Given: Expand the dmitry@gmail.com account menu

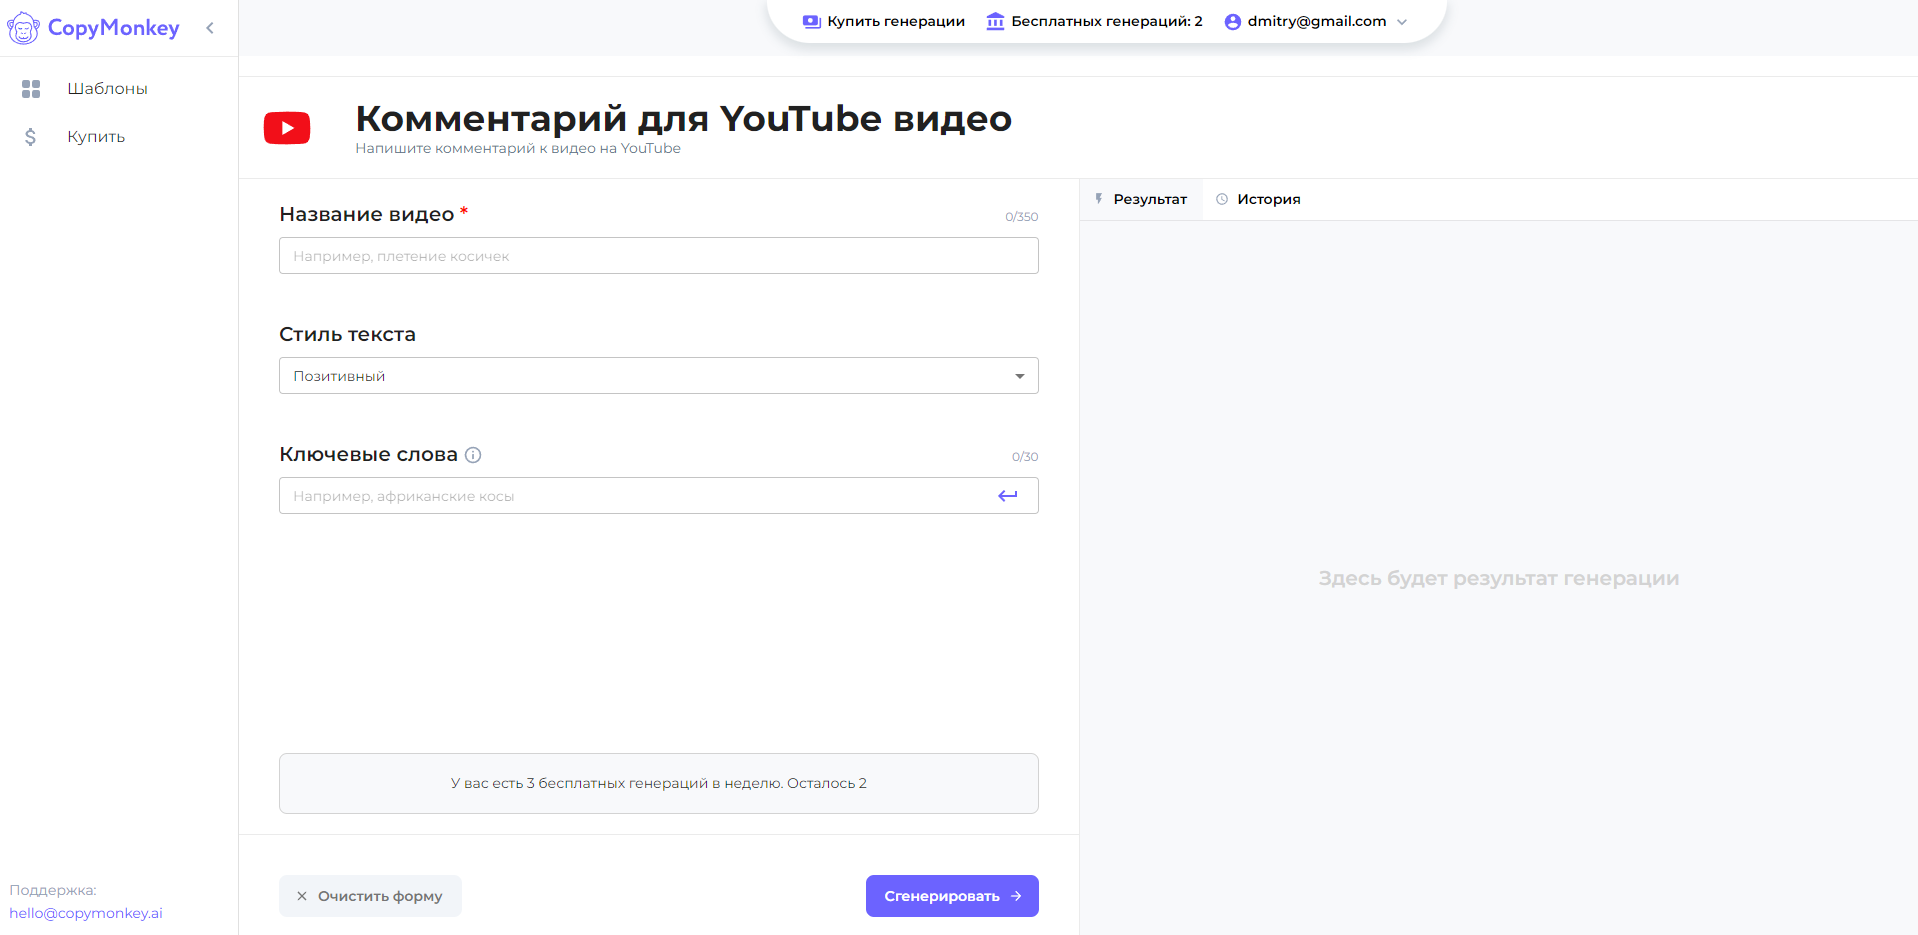Looking at the screenshot, I should click(x=1401, y=22).
